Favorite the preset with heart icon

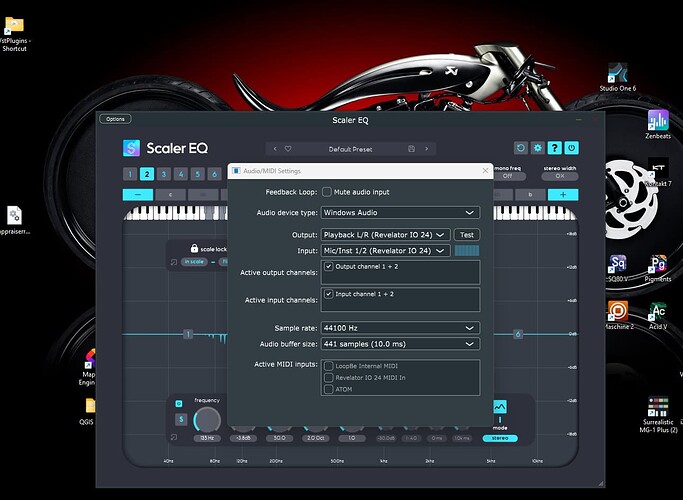coord(288,149)
